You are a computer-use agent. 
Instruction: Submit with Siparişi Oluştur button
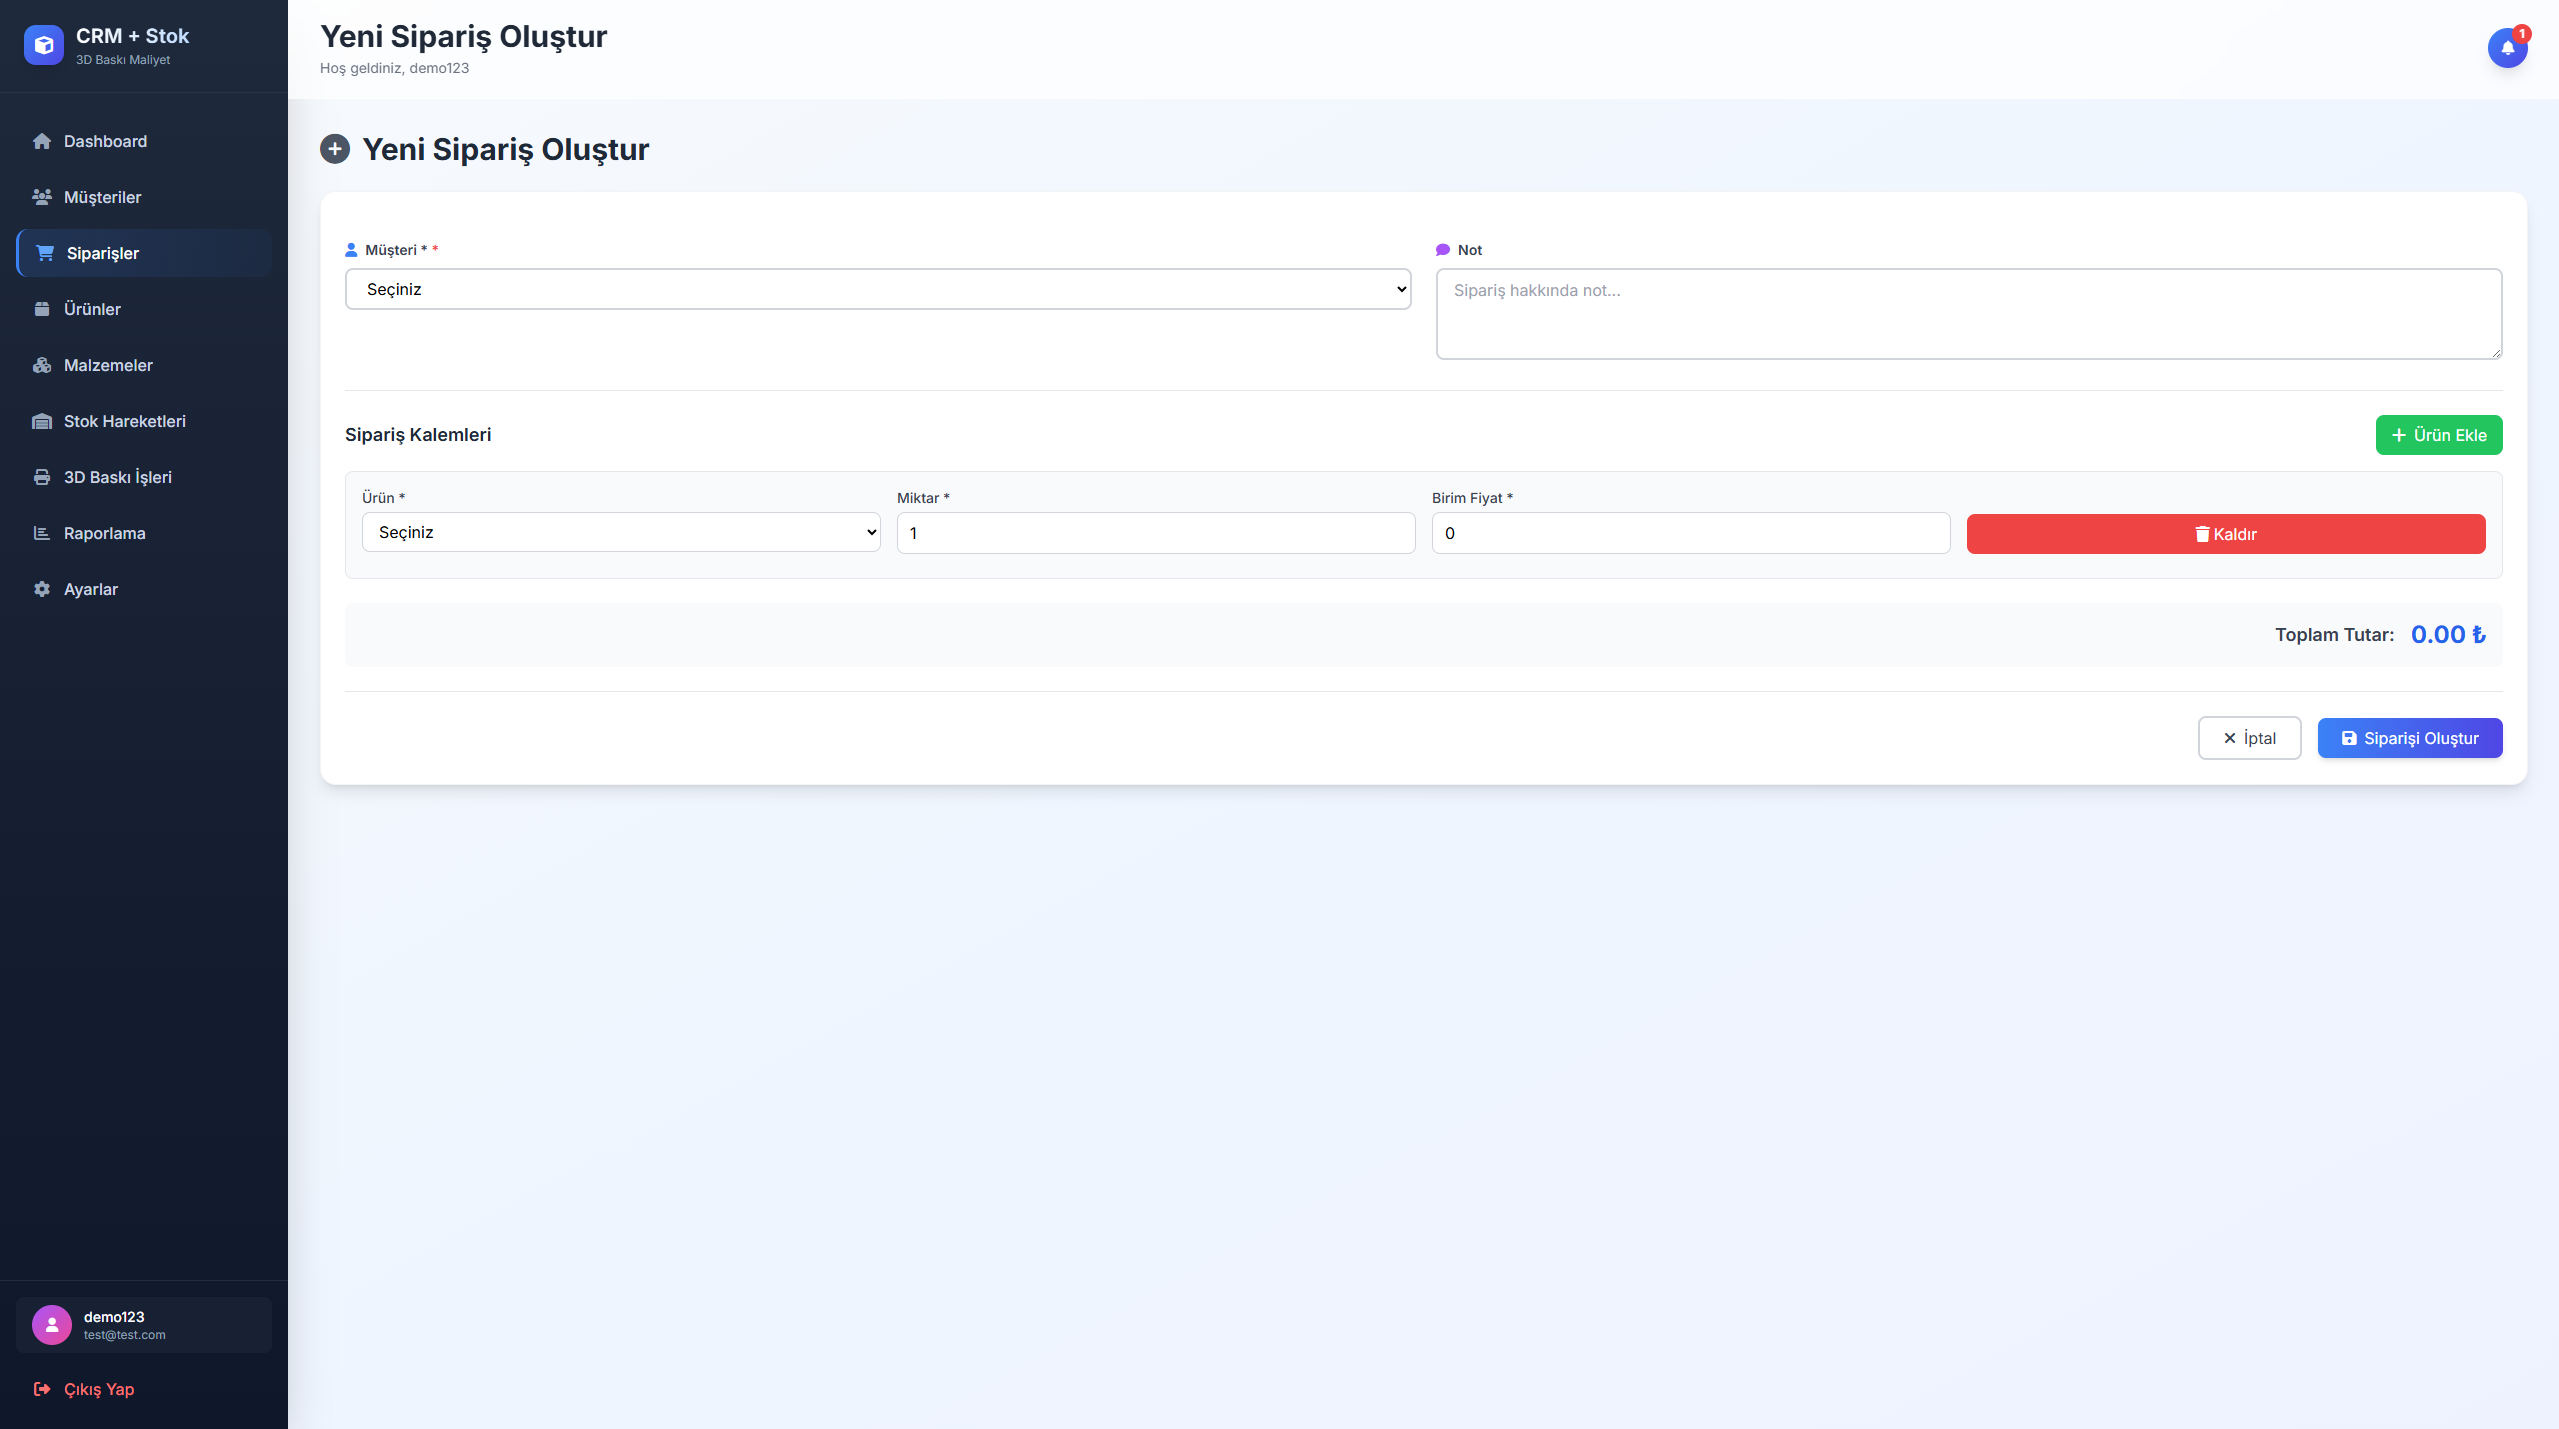(2409, 738)
